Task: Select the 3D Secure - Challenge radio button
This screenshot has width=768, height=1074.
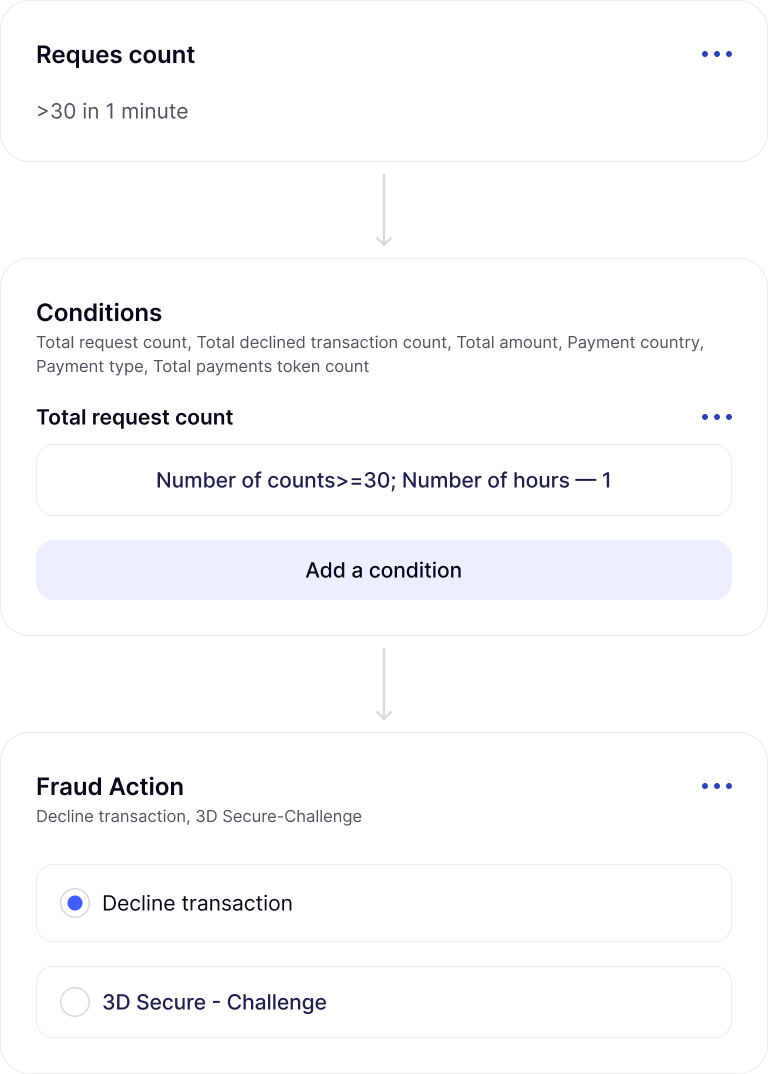Action: [x=75, y=1002]
